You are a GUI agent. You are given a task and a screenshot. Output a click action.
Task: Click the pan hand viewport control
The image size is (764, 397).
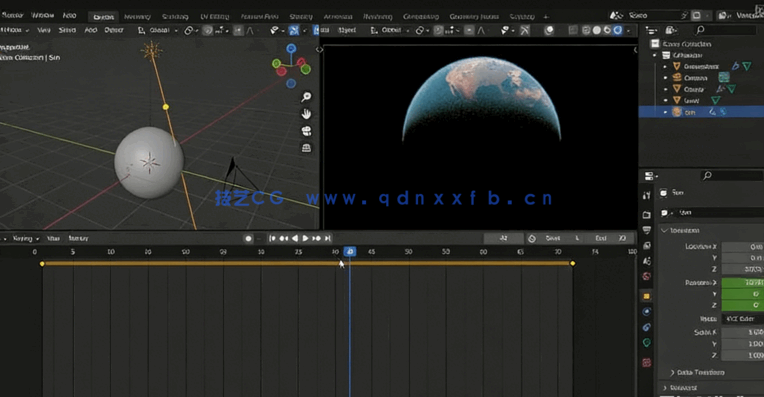coord(306,114)
